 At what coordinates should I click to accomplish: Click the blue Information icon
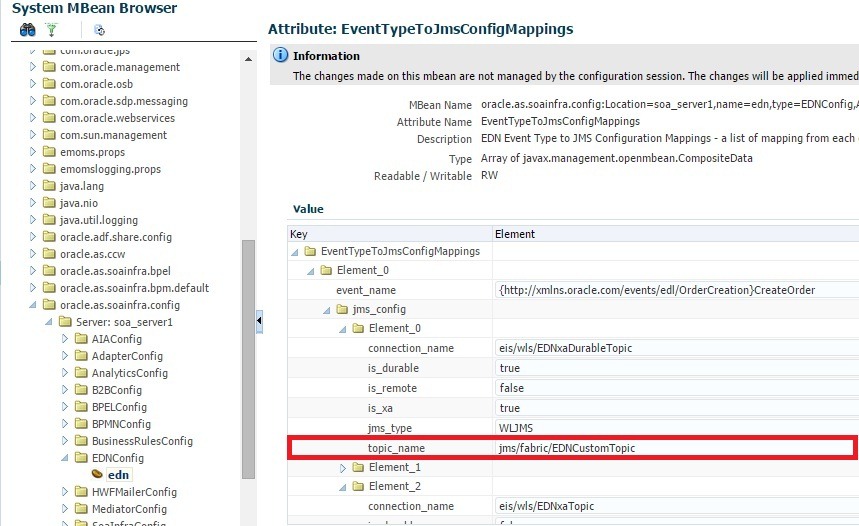280,56
